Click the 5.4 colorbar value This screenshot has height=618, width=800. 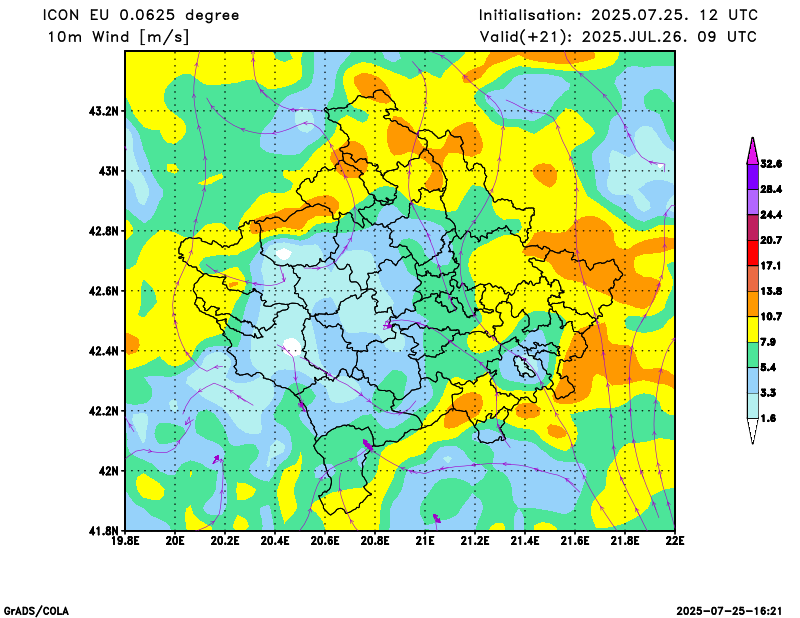pos(768,367)
